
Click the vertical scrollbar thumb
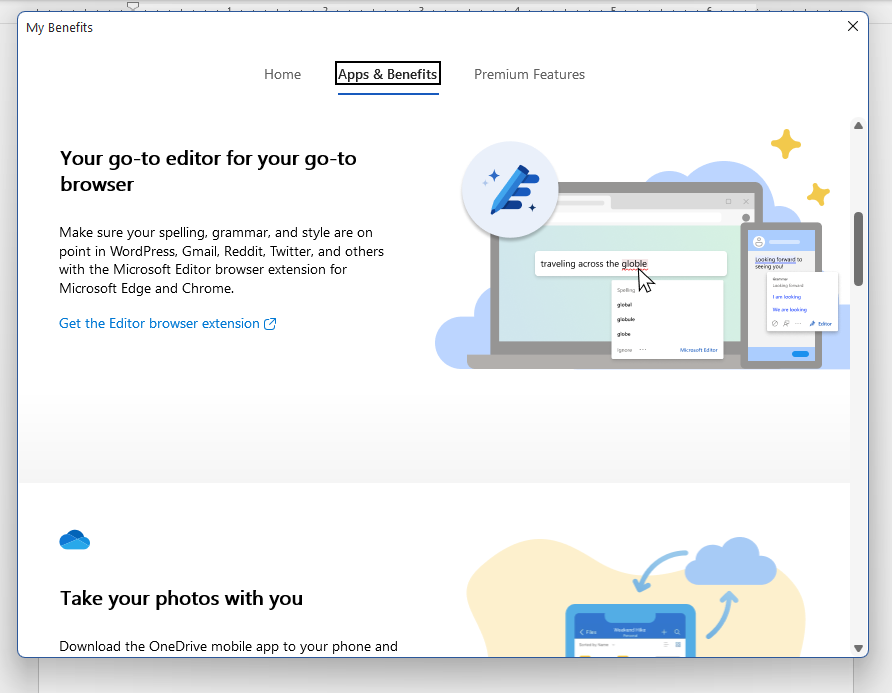pyautogui.click(x=858, y=249)
